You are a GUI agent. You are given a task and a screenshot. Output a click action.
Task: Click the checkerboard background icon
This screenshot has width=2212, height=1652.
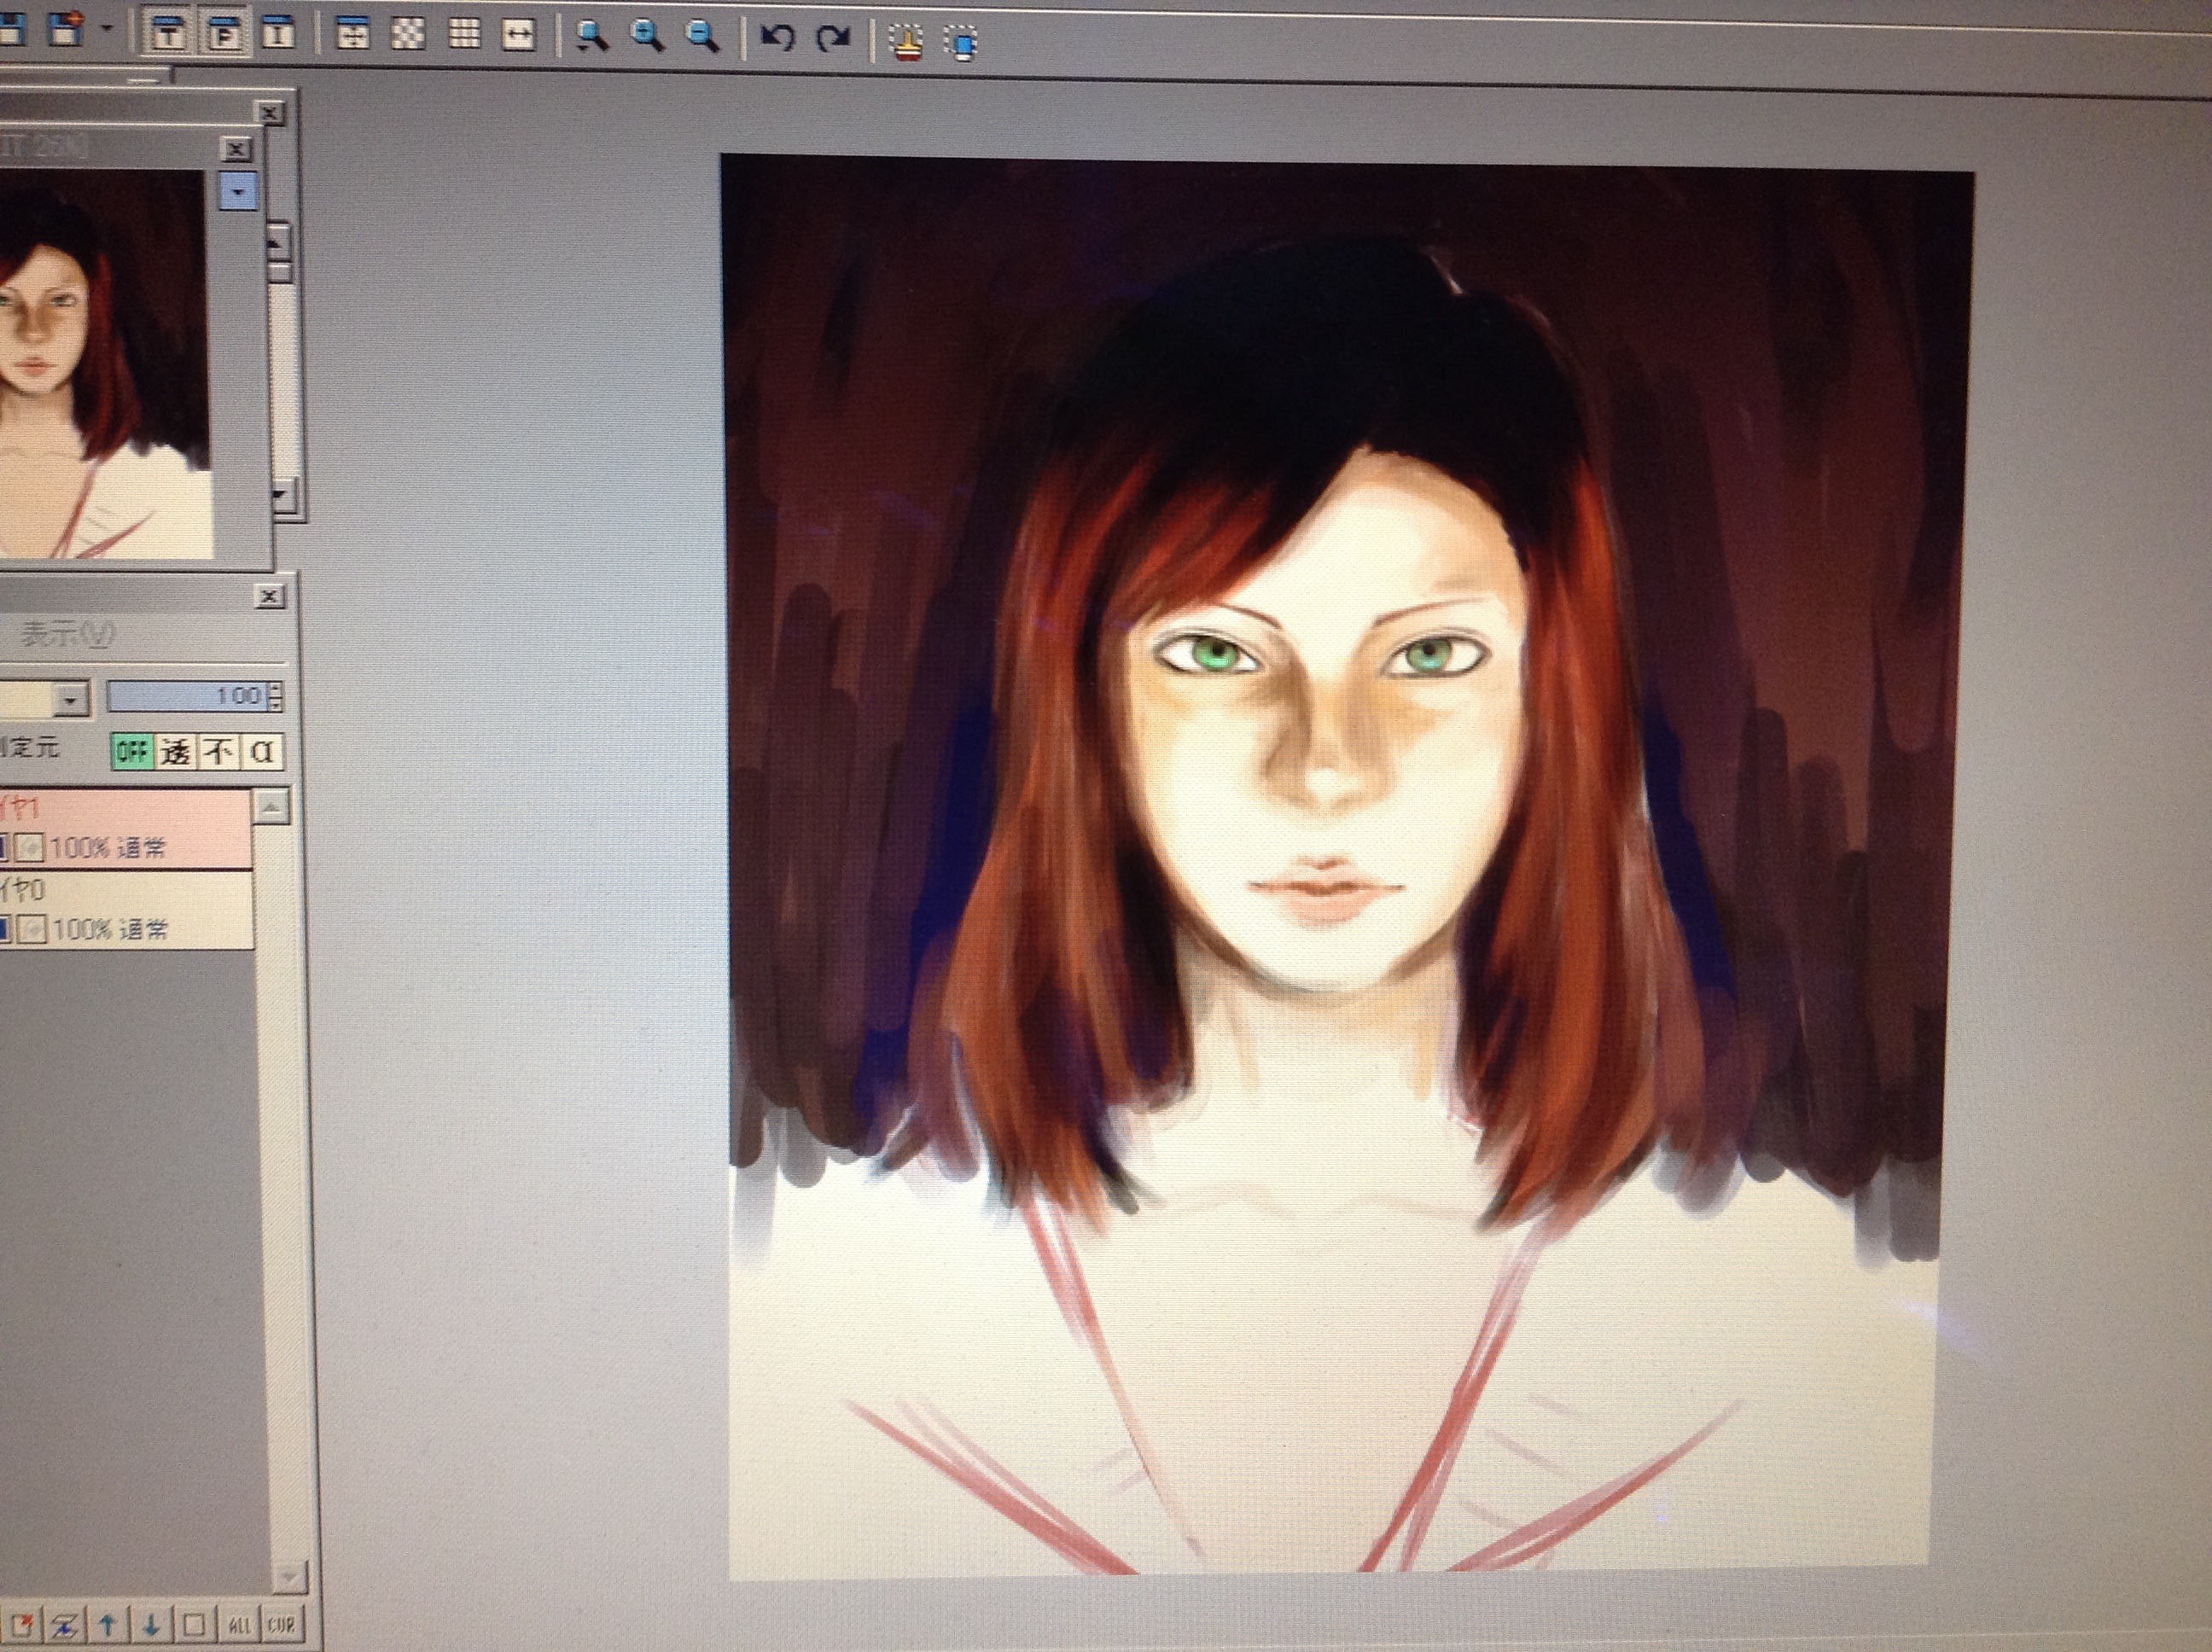click(x=408, y=34)
